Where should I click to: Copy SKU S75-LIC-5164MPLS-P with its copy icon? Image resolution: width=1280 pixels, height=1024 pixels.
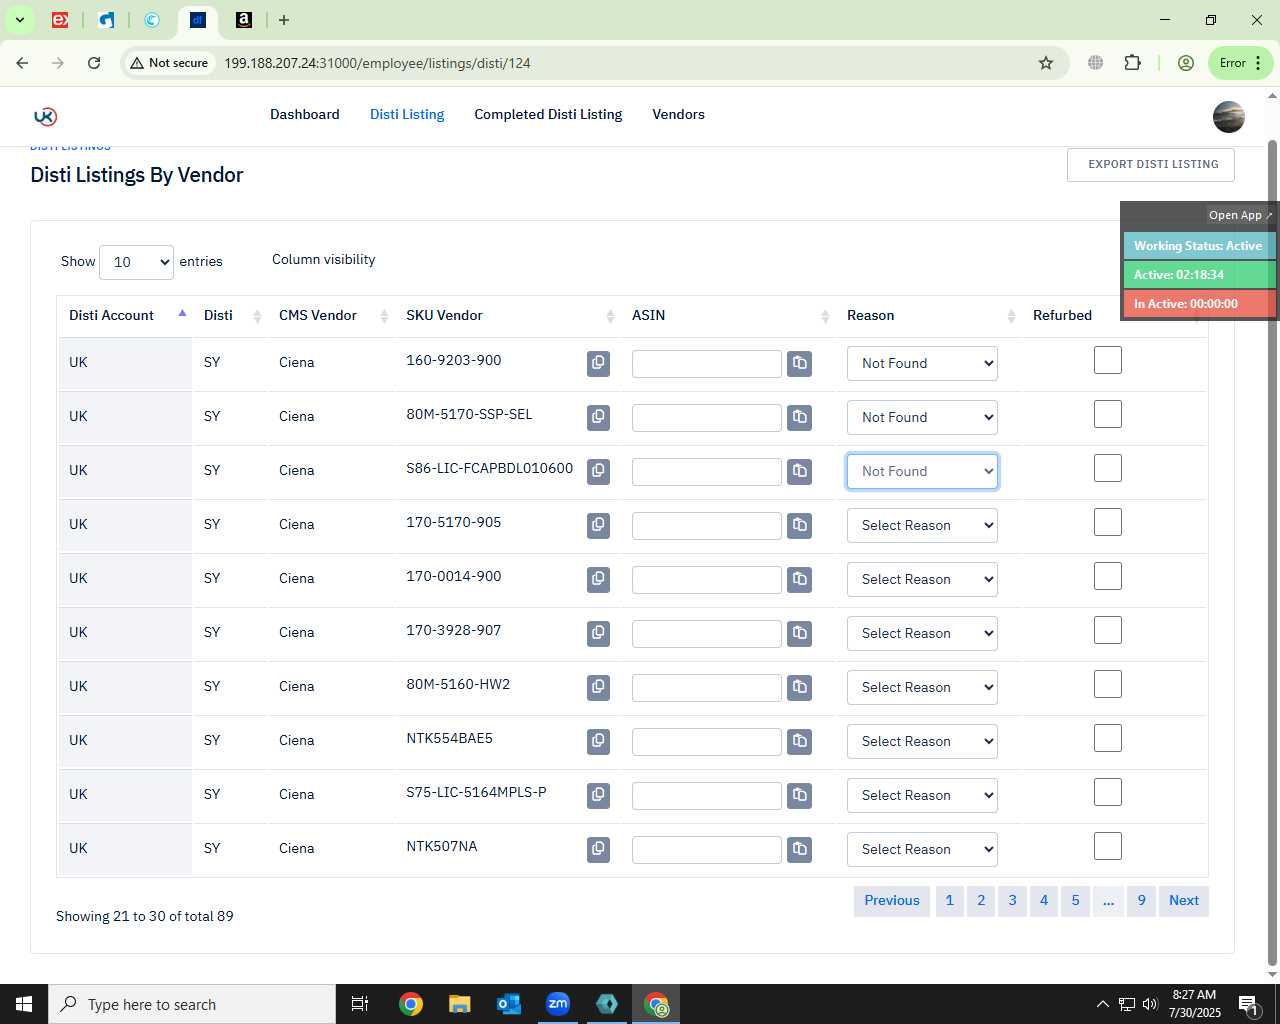click(598, 795)
